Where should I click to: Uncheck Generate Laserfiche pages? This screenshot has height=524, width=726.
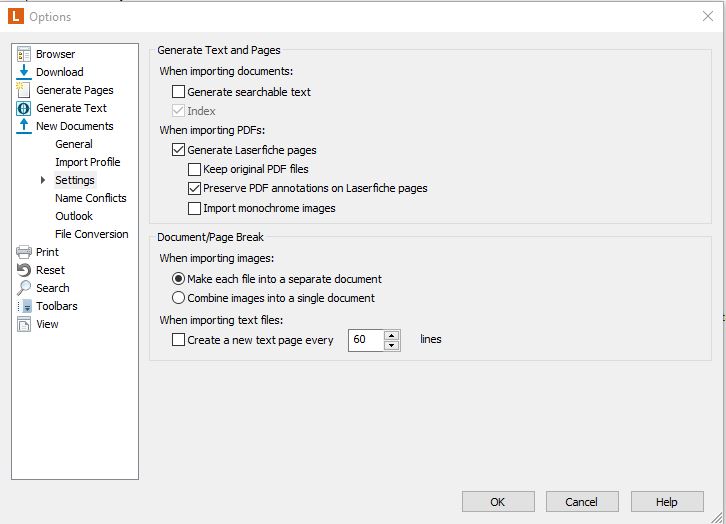pos(179,150)
